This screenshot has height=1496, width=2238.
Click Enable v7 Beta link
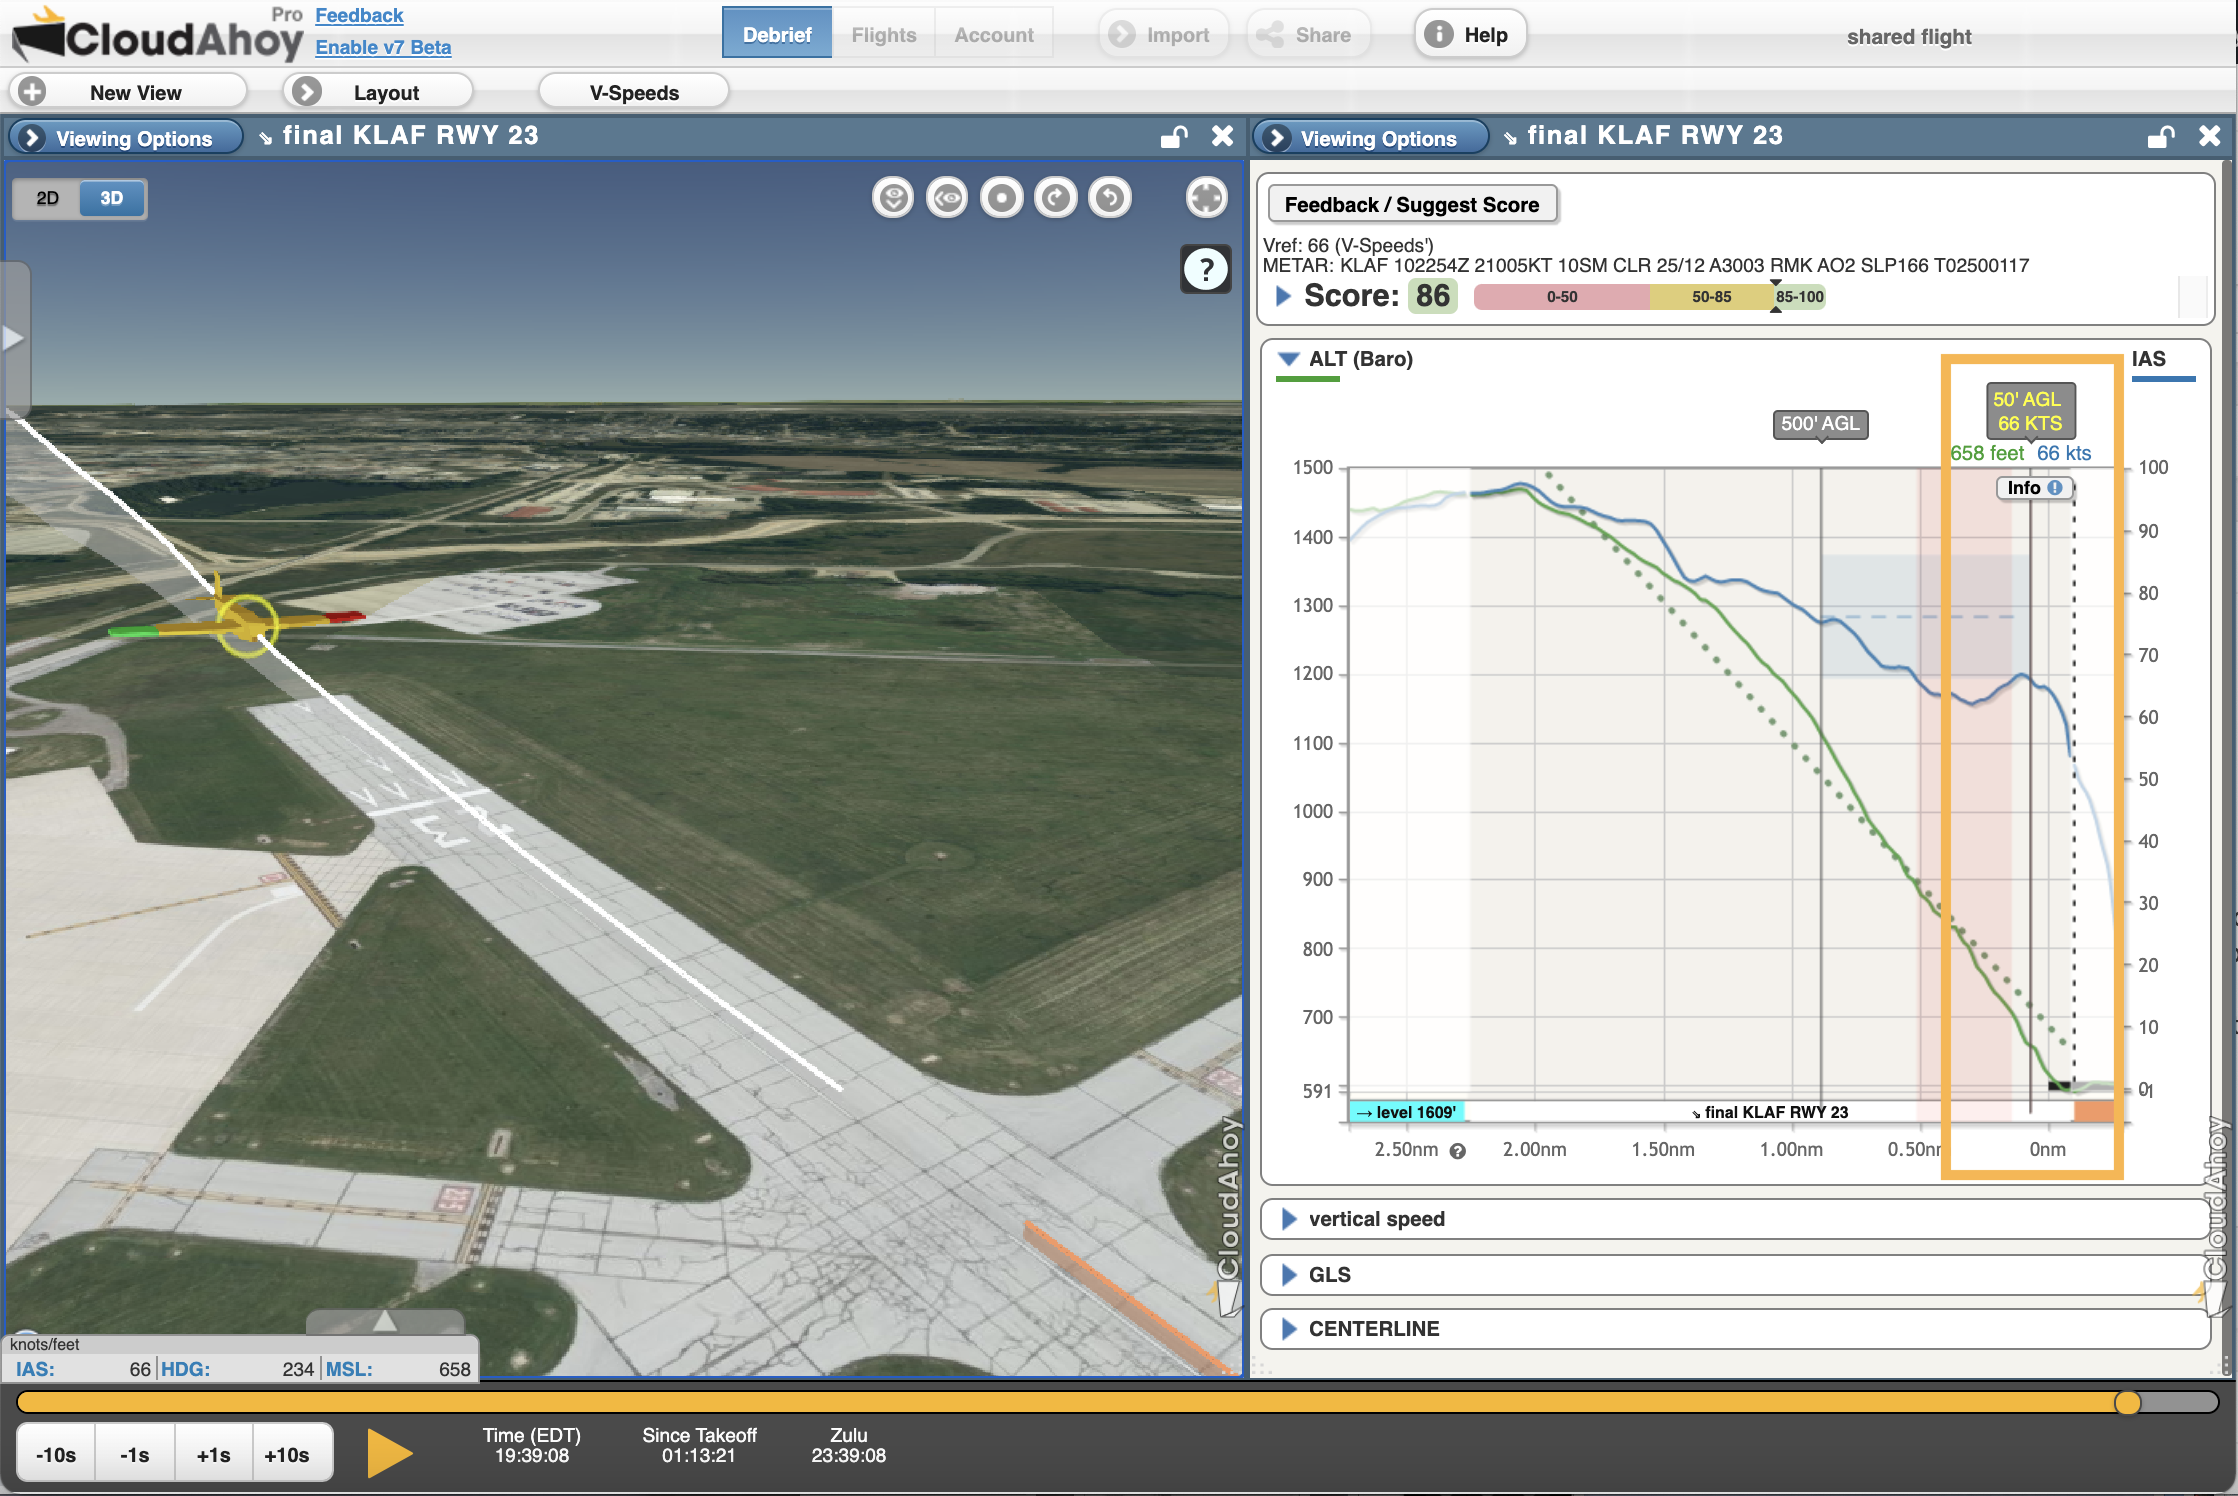coord(383,47)
